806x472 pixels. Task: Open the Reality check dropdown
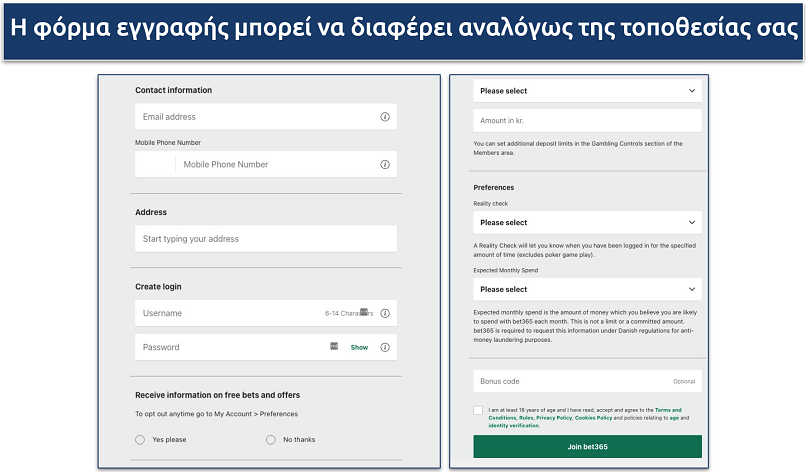click(587, 222)
